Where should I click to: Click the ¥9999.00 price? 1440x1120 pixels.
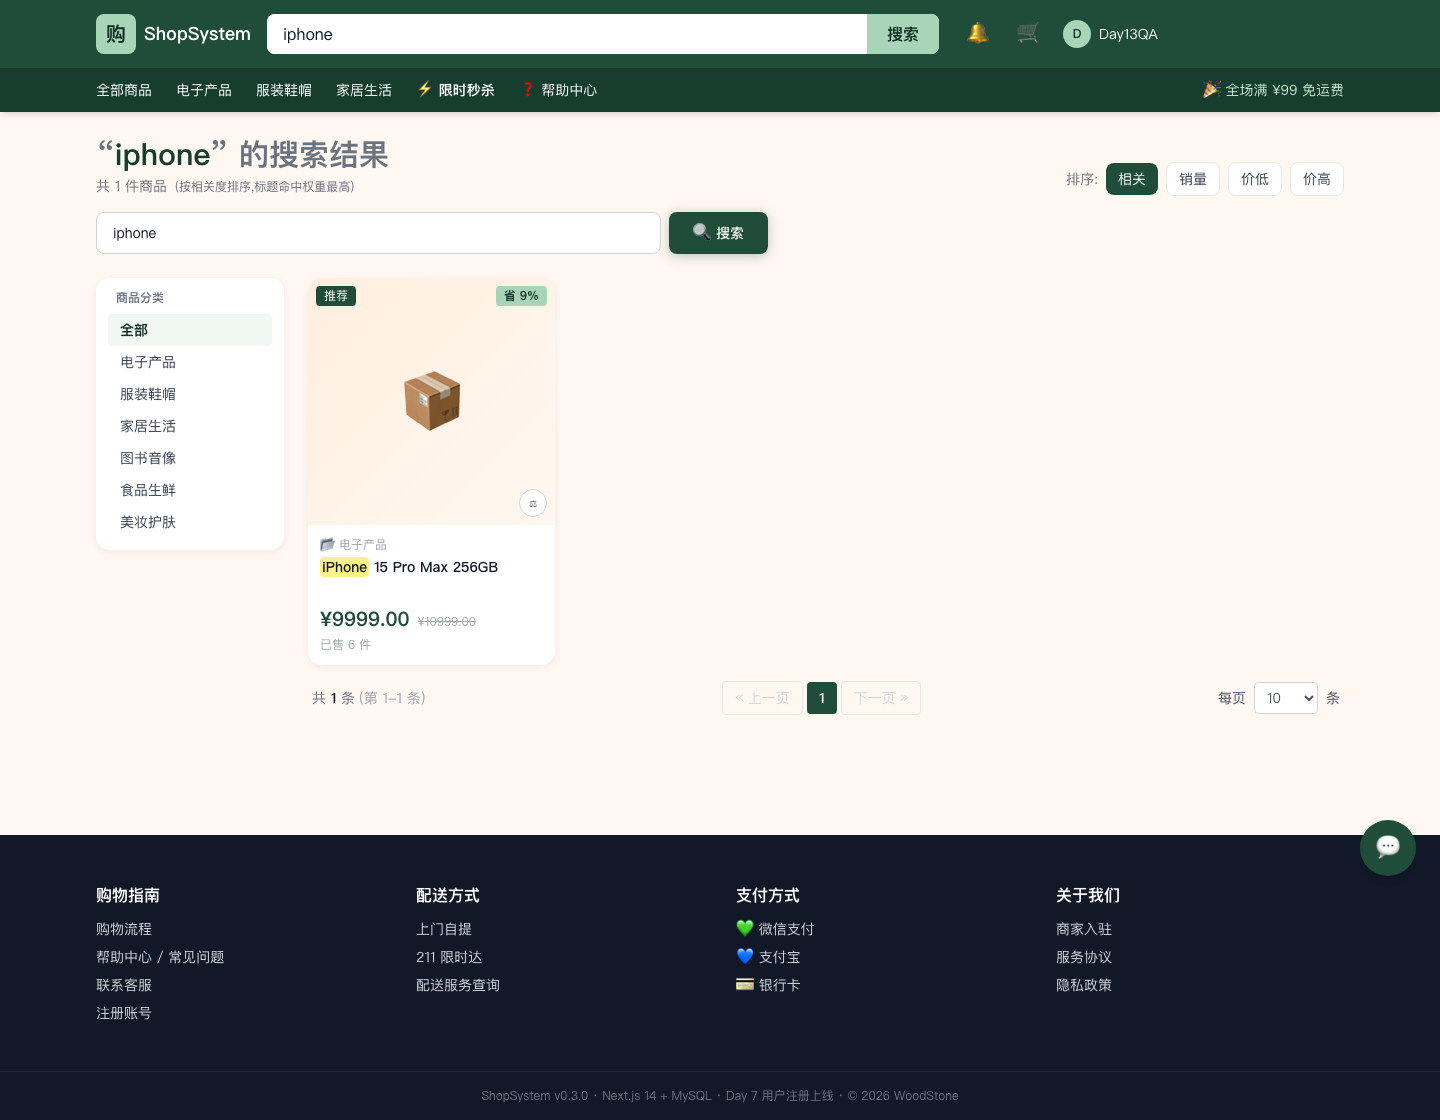pos(365,619)
